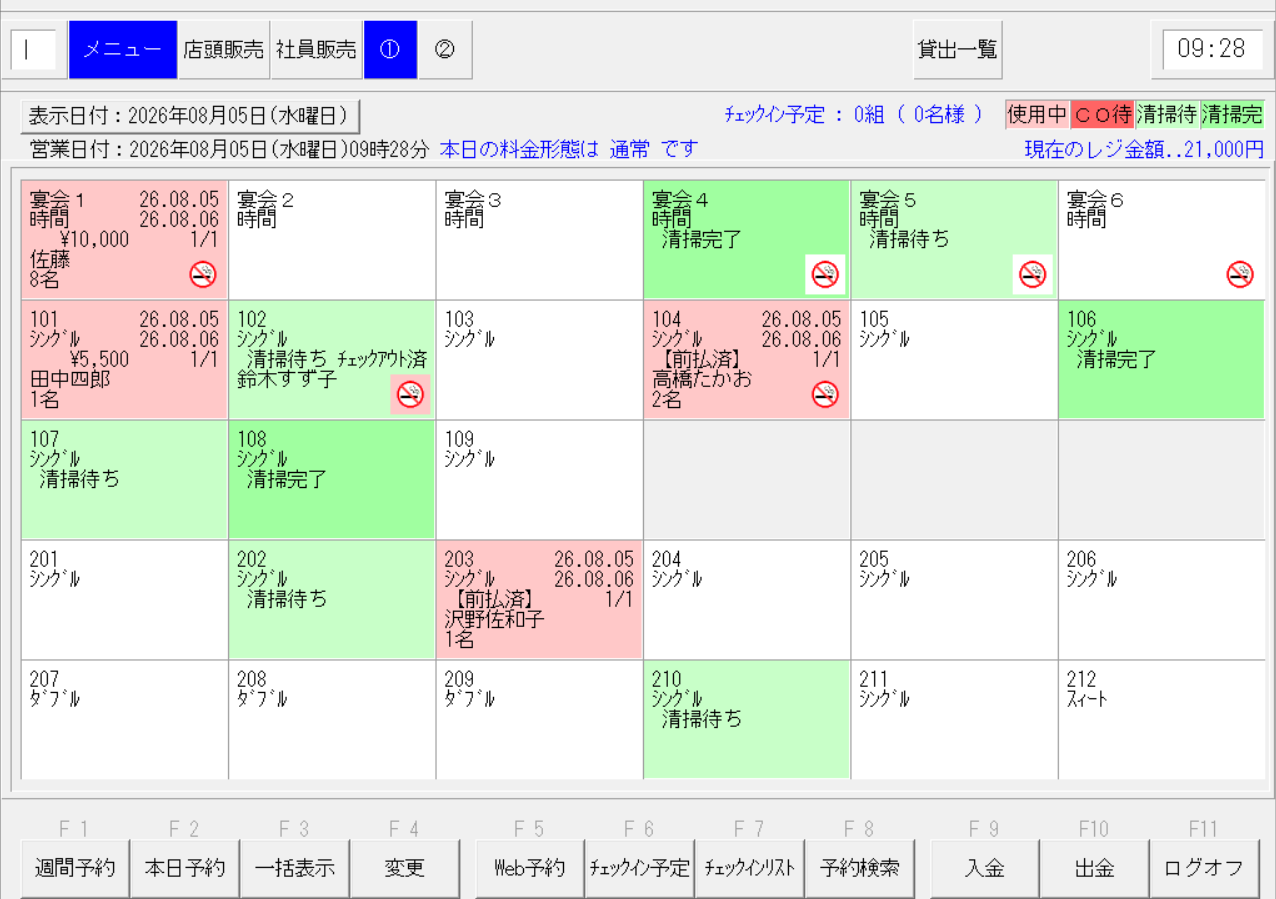Image resolution: width=1276 pixels, height=899 pixels.
Task: Select suite room 212
Action: point(1162,720)
